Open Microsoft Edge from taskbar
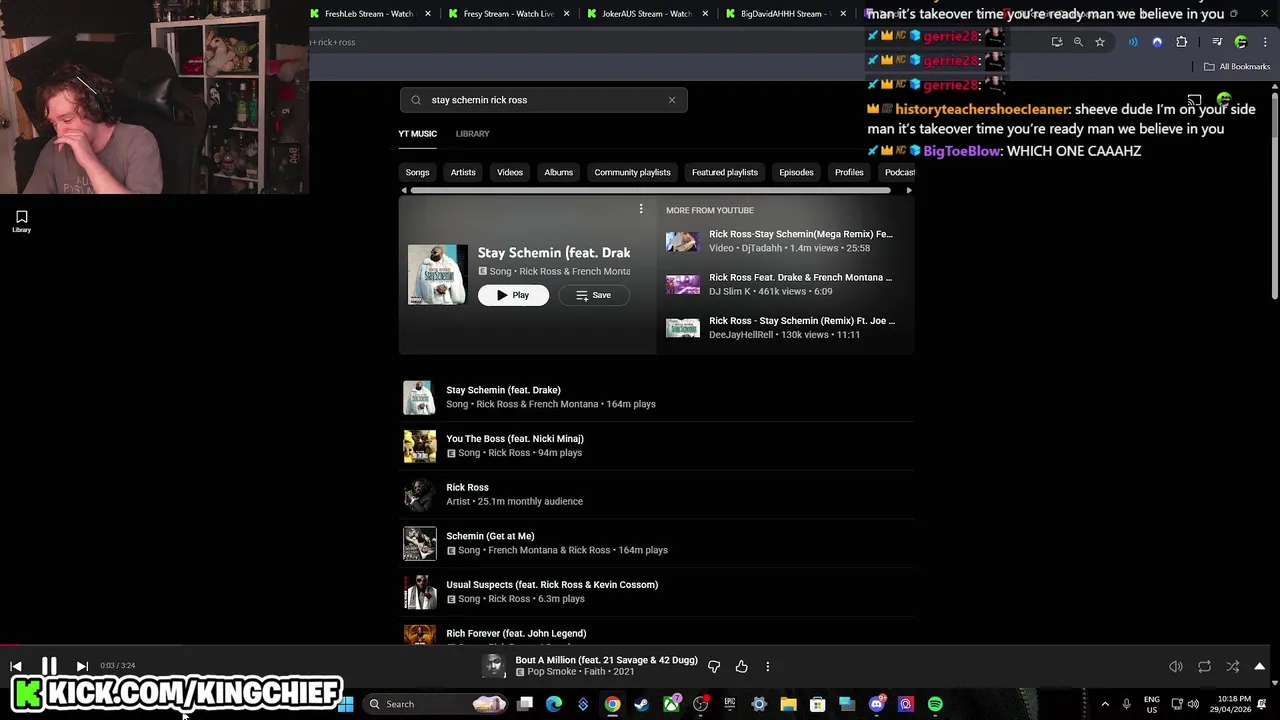The height and width of the screenshot is (720, 1280). tap(554, 704)
